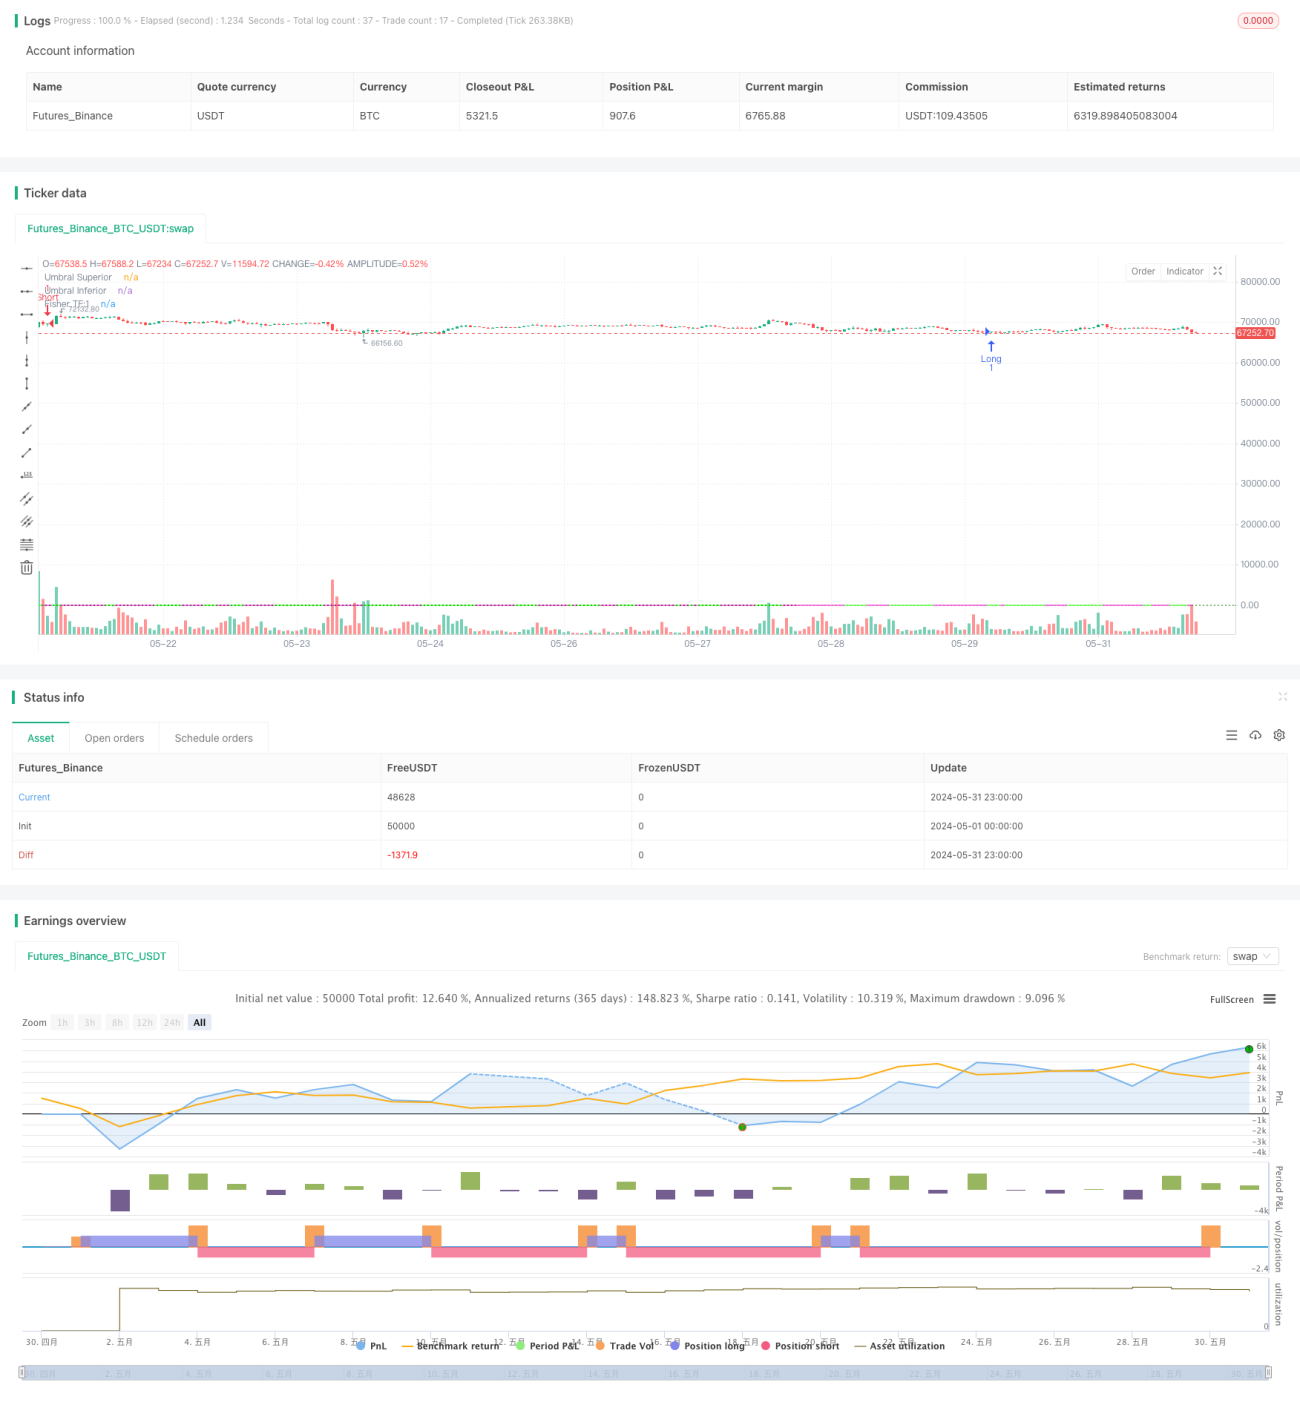Toggle the Position long series in legend
Image resolution: width=1300 pixels, height=1402 pixels.
(707, 1346)
